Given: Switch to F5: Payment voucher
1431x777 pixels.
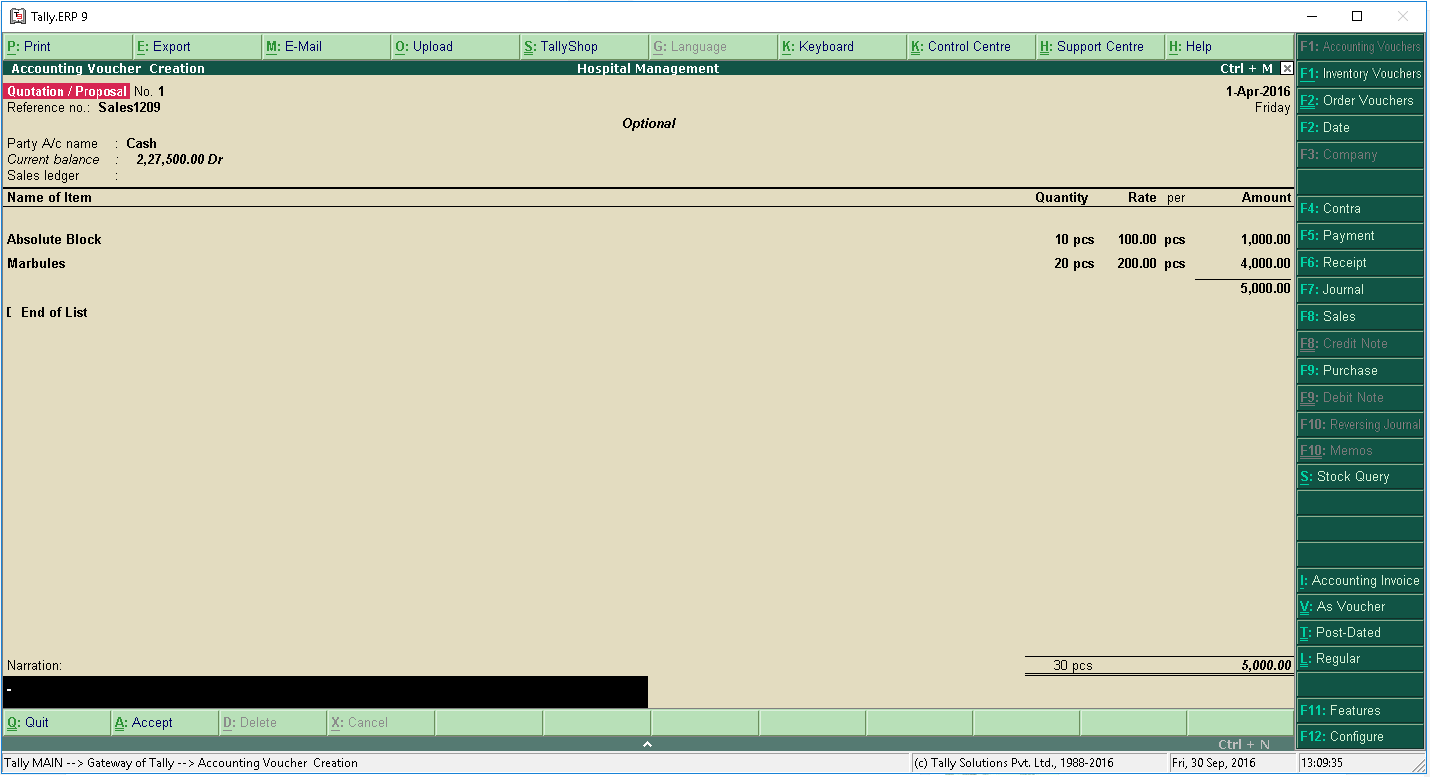Looking at the screenshot, I should (1360, 236).
